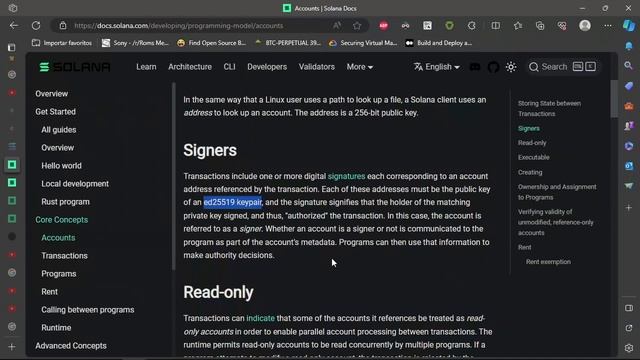The height and width of the screenshot is (360, 640).
Task: Collapse the Core Concepts sidebar section
Action: pos(62,220)
